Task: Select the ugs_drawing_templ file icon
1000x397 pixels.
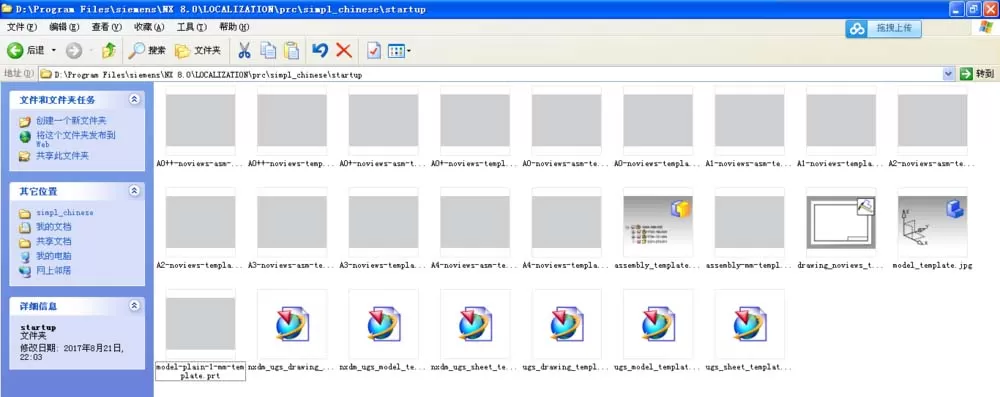Action: tap(566, 324)
